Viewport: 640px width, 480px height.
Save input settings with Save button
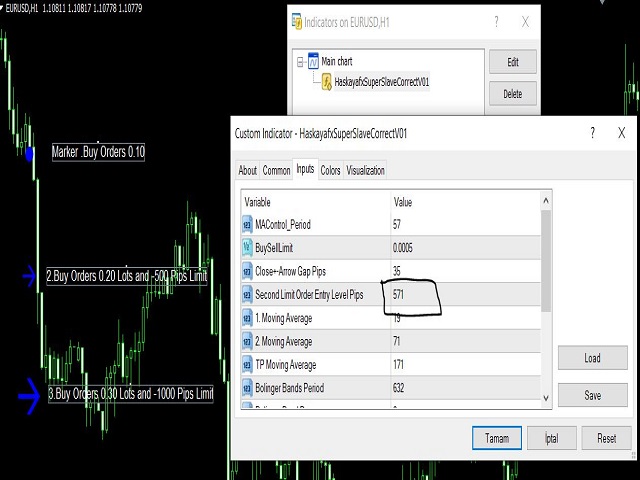coord(592,395)
